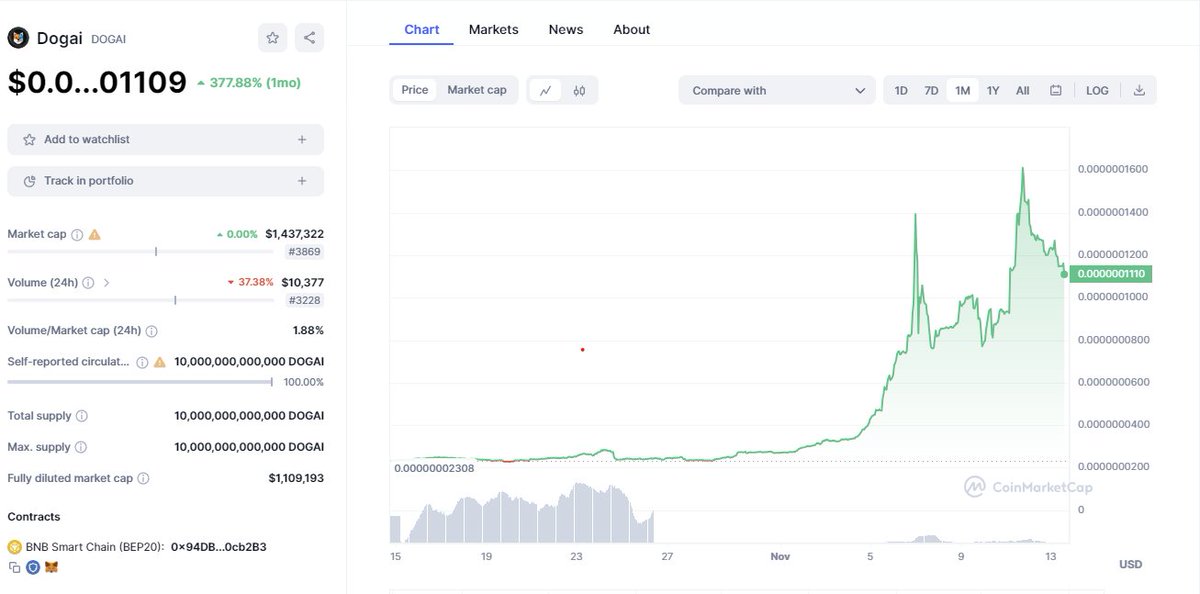Screen dimensions: 1200x594
Task: Toggle Market cap view on the chart
Action: pos(477,89)
